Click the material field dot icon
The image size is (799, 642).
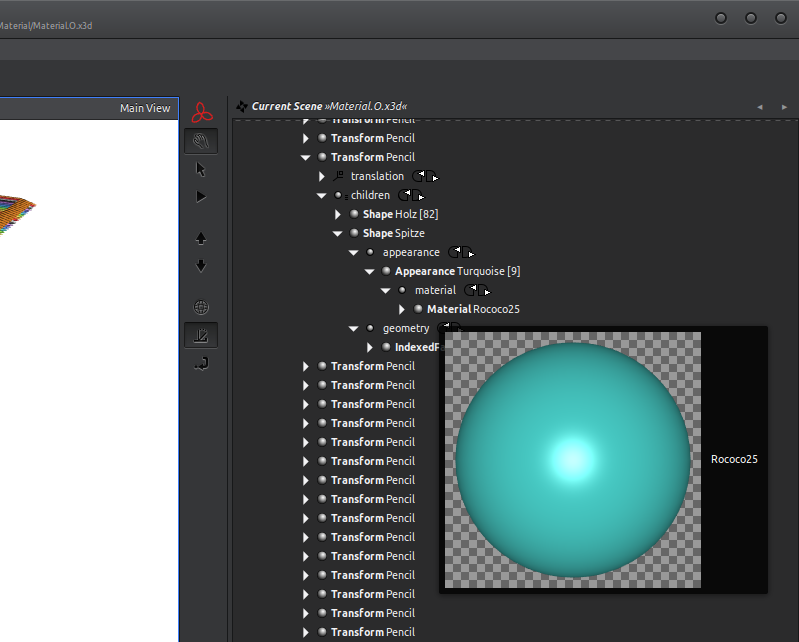coord(403,290)
